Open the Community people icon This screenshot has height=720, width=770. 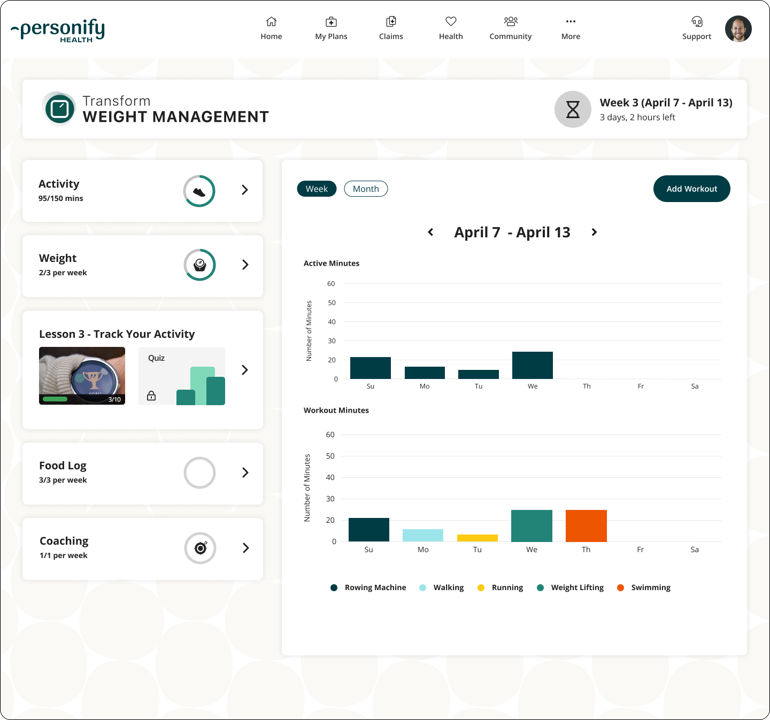pyautogui.click(x=511, y=22)
